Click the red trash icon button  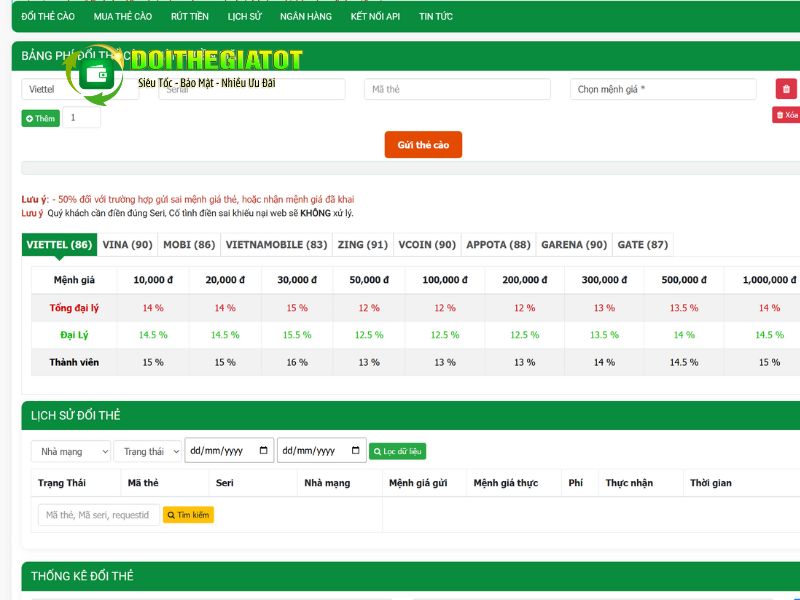click(786, 89)
